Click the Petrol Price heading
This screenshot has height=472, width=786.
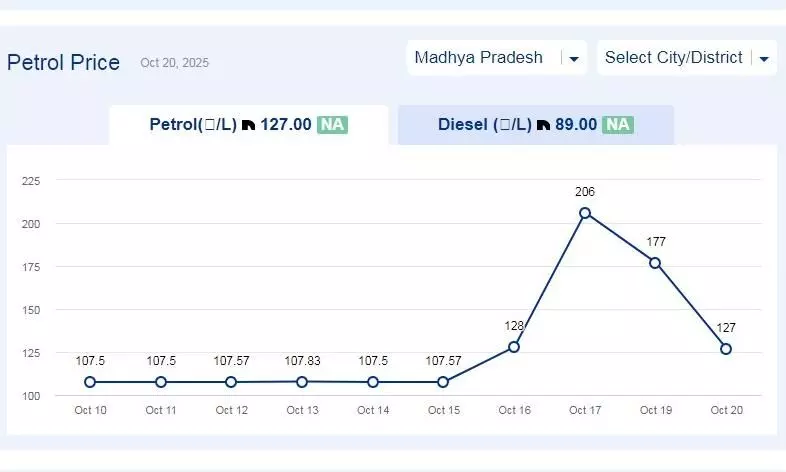pos(63,63)
